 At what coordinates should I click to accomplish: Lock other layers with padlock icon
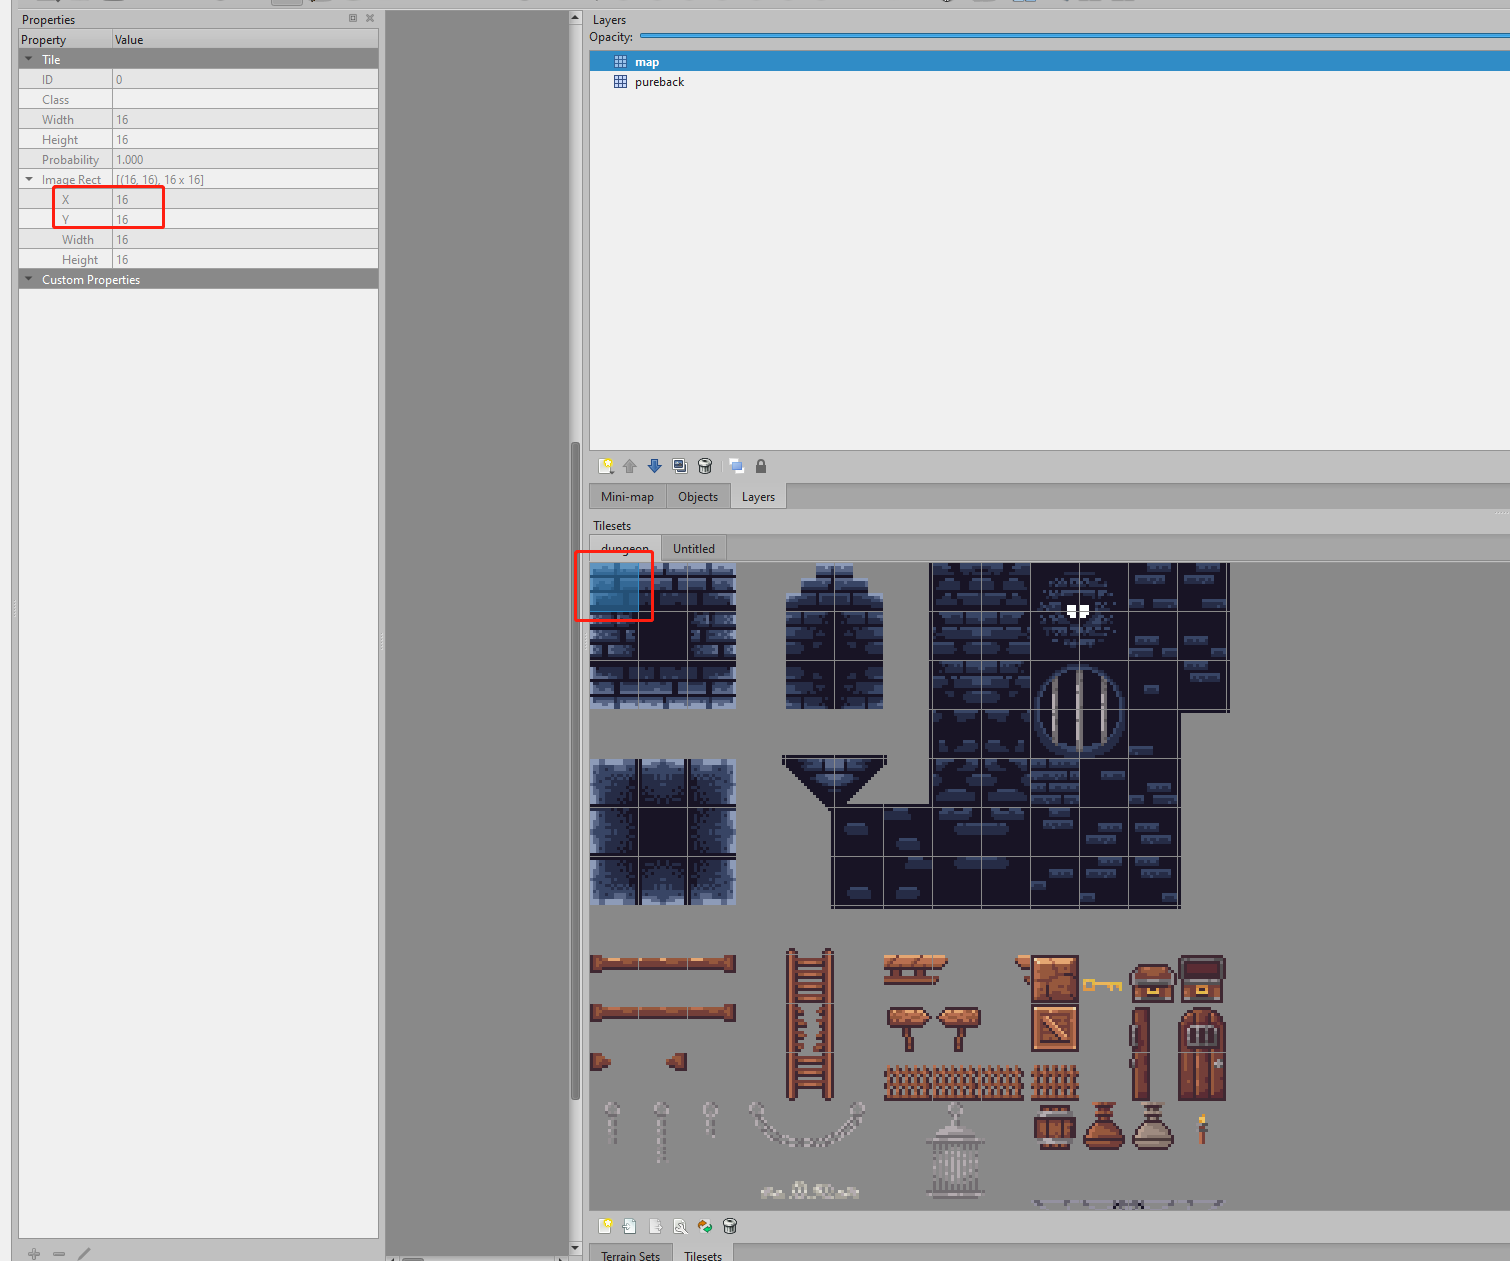(761, 466)
